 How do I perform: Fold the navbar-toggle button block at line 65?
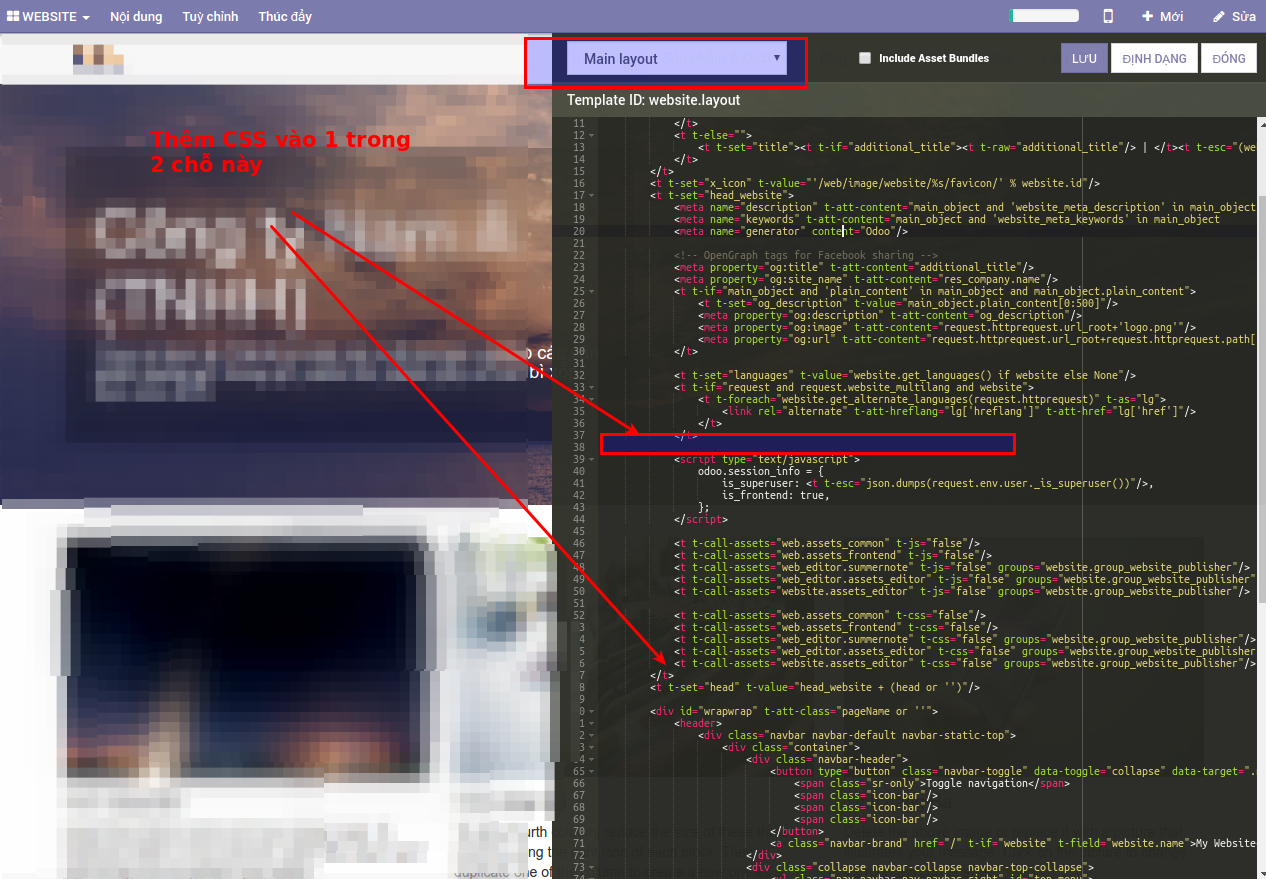[x=591, y=771]
